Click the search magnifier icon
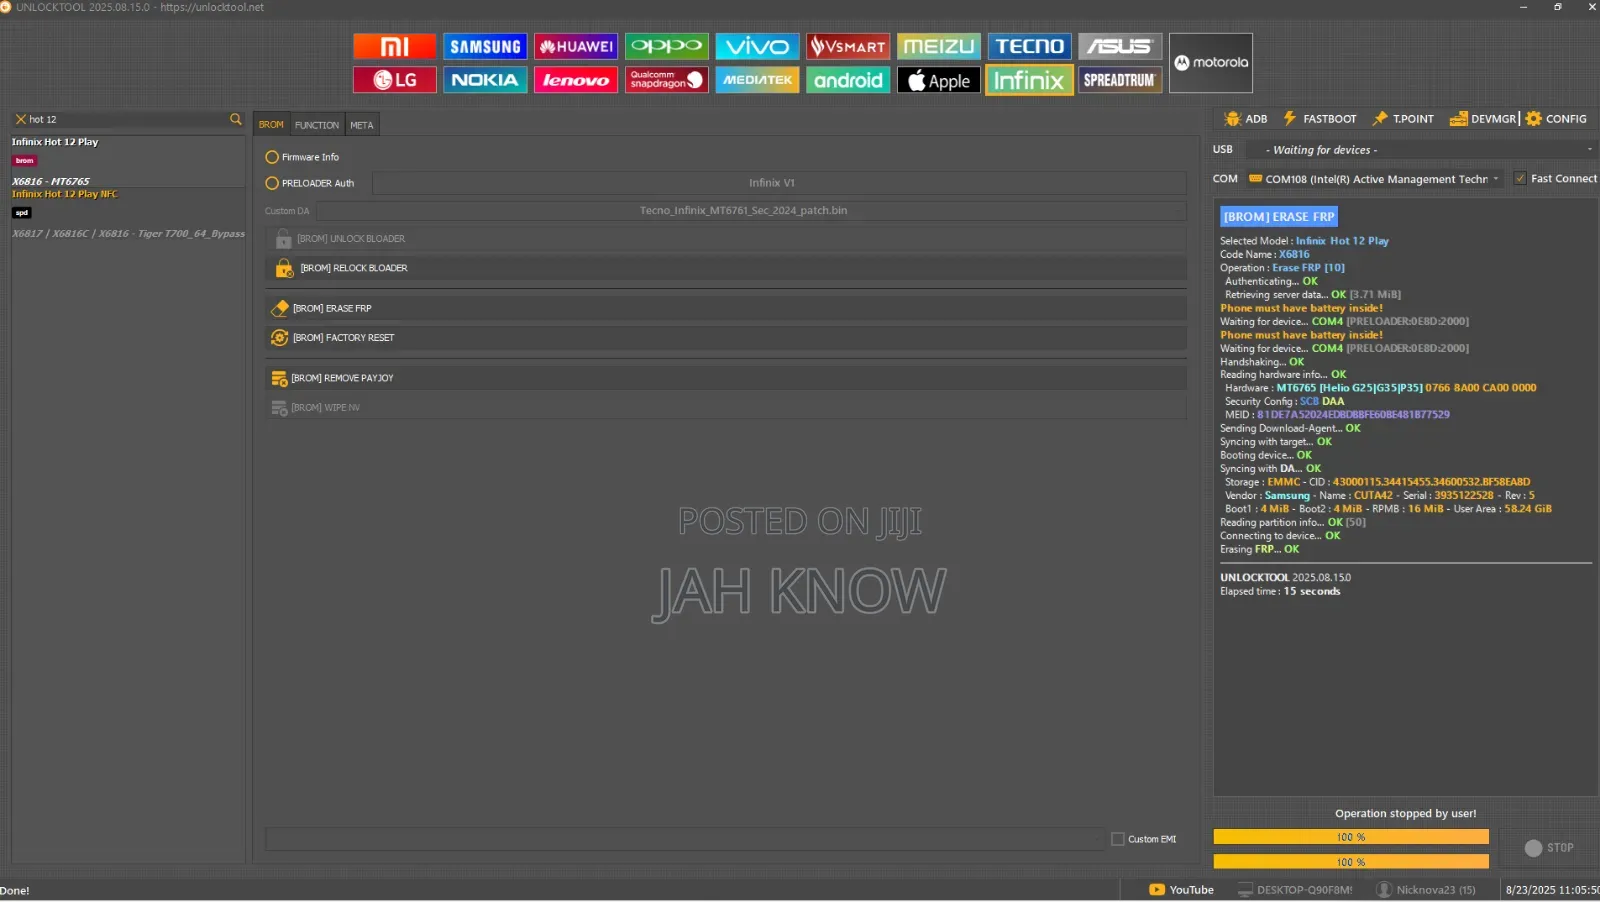The height and width of the screenshot is (902, 1600). click(x=236, y=119)
